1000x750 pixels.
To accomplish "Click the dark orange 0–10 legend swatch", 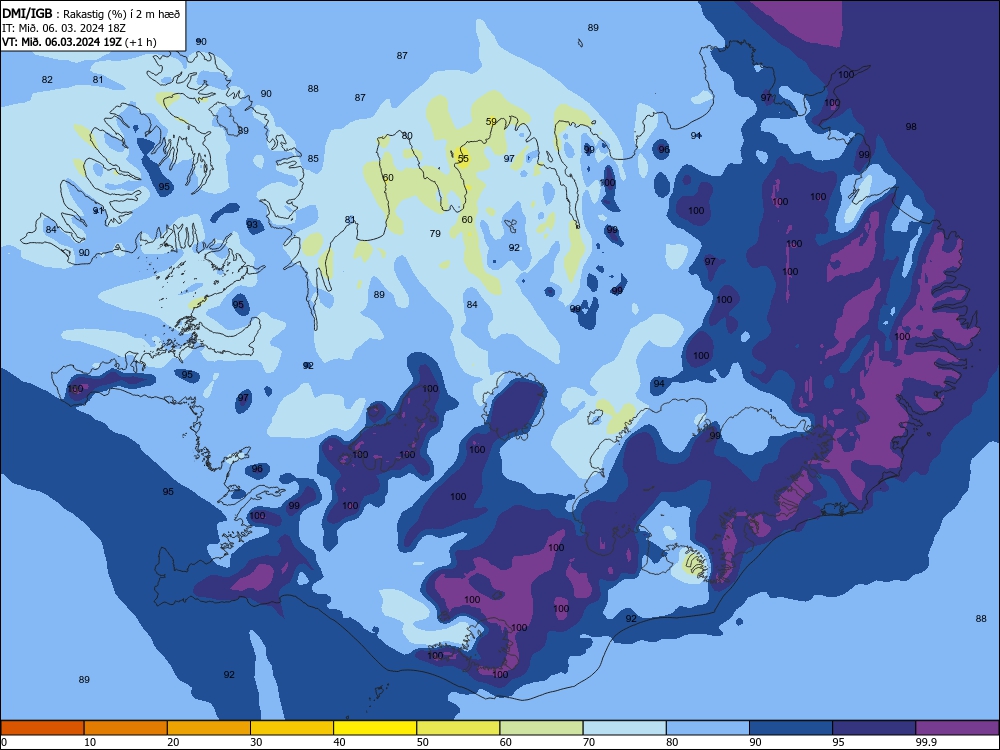I will point(42,728).
